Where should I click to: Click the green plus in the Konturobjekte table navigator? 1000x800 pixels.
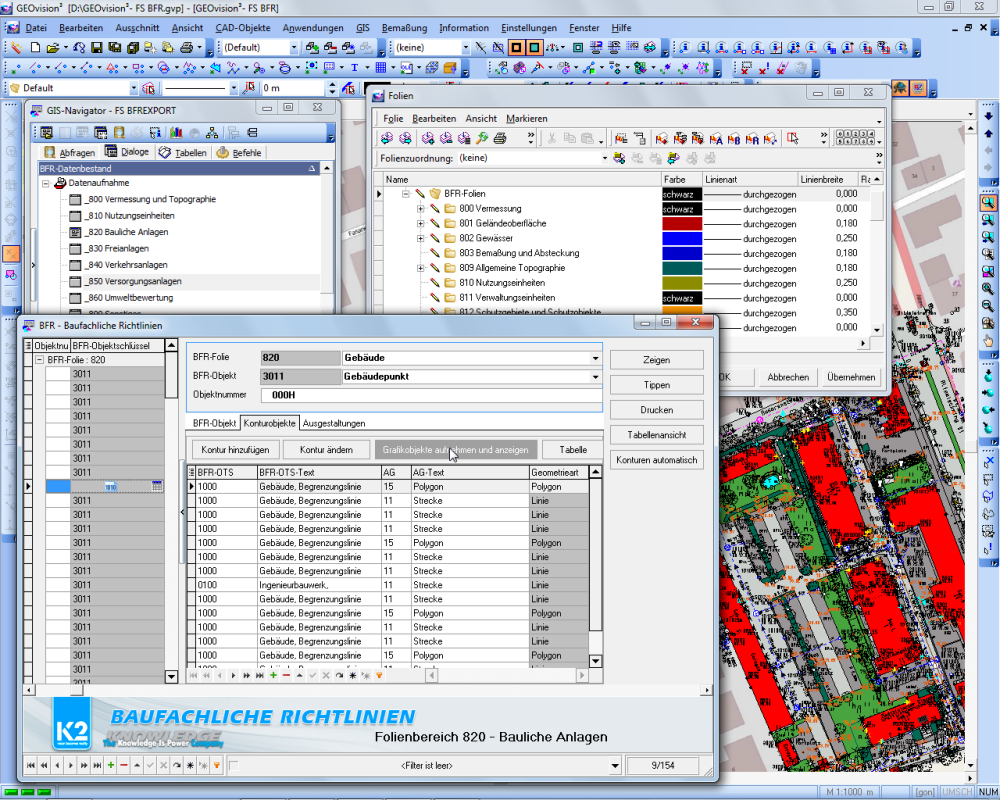click(x=273, y=675)
